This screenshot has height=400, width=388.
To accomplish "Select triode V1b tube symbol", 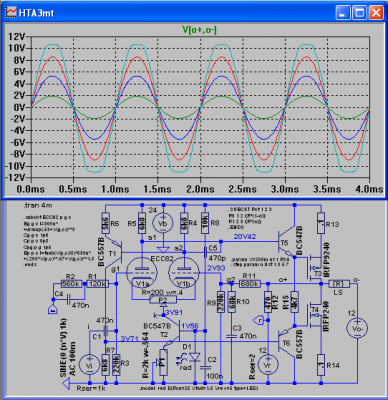I will coord(184,273).
